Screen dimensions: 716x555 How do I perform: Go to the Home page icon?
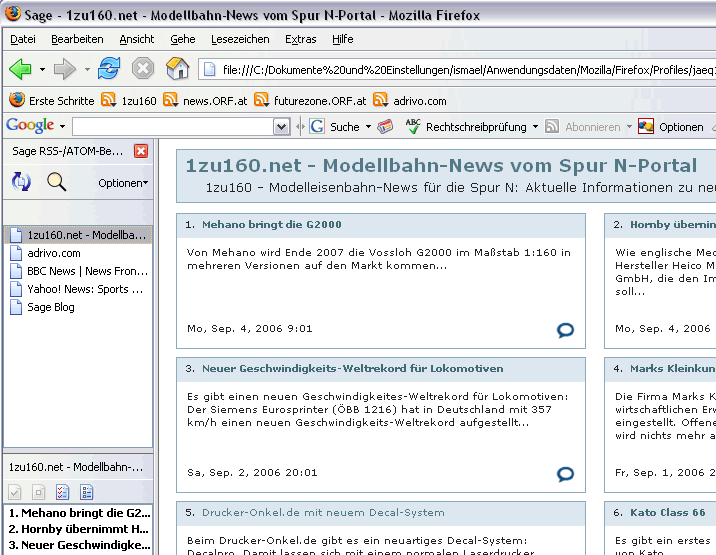(x=177, y=69)
